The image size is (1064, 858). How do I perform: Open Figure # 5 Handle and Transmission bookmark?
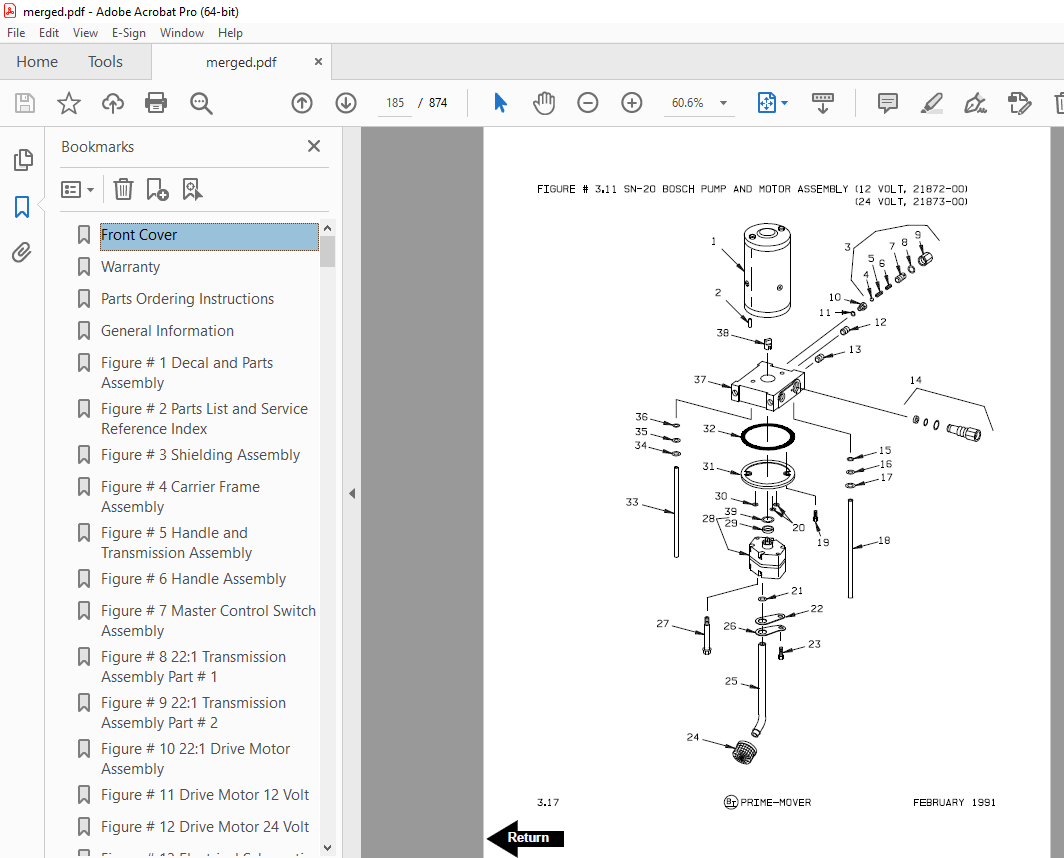(176, 543)
